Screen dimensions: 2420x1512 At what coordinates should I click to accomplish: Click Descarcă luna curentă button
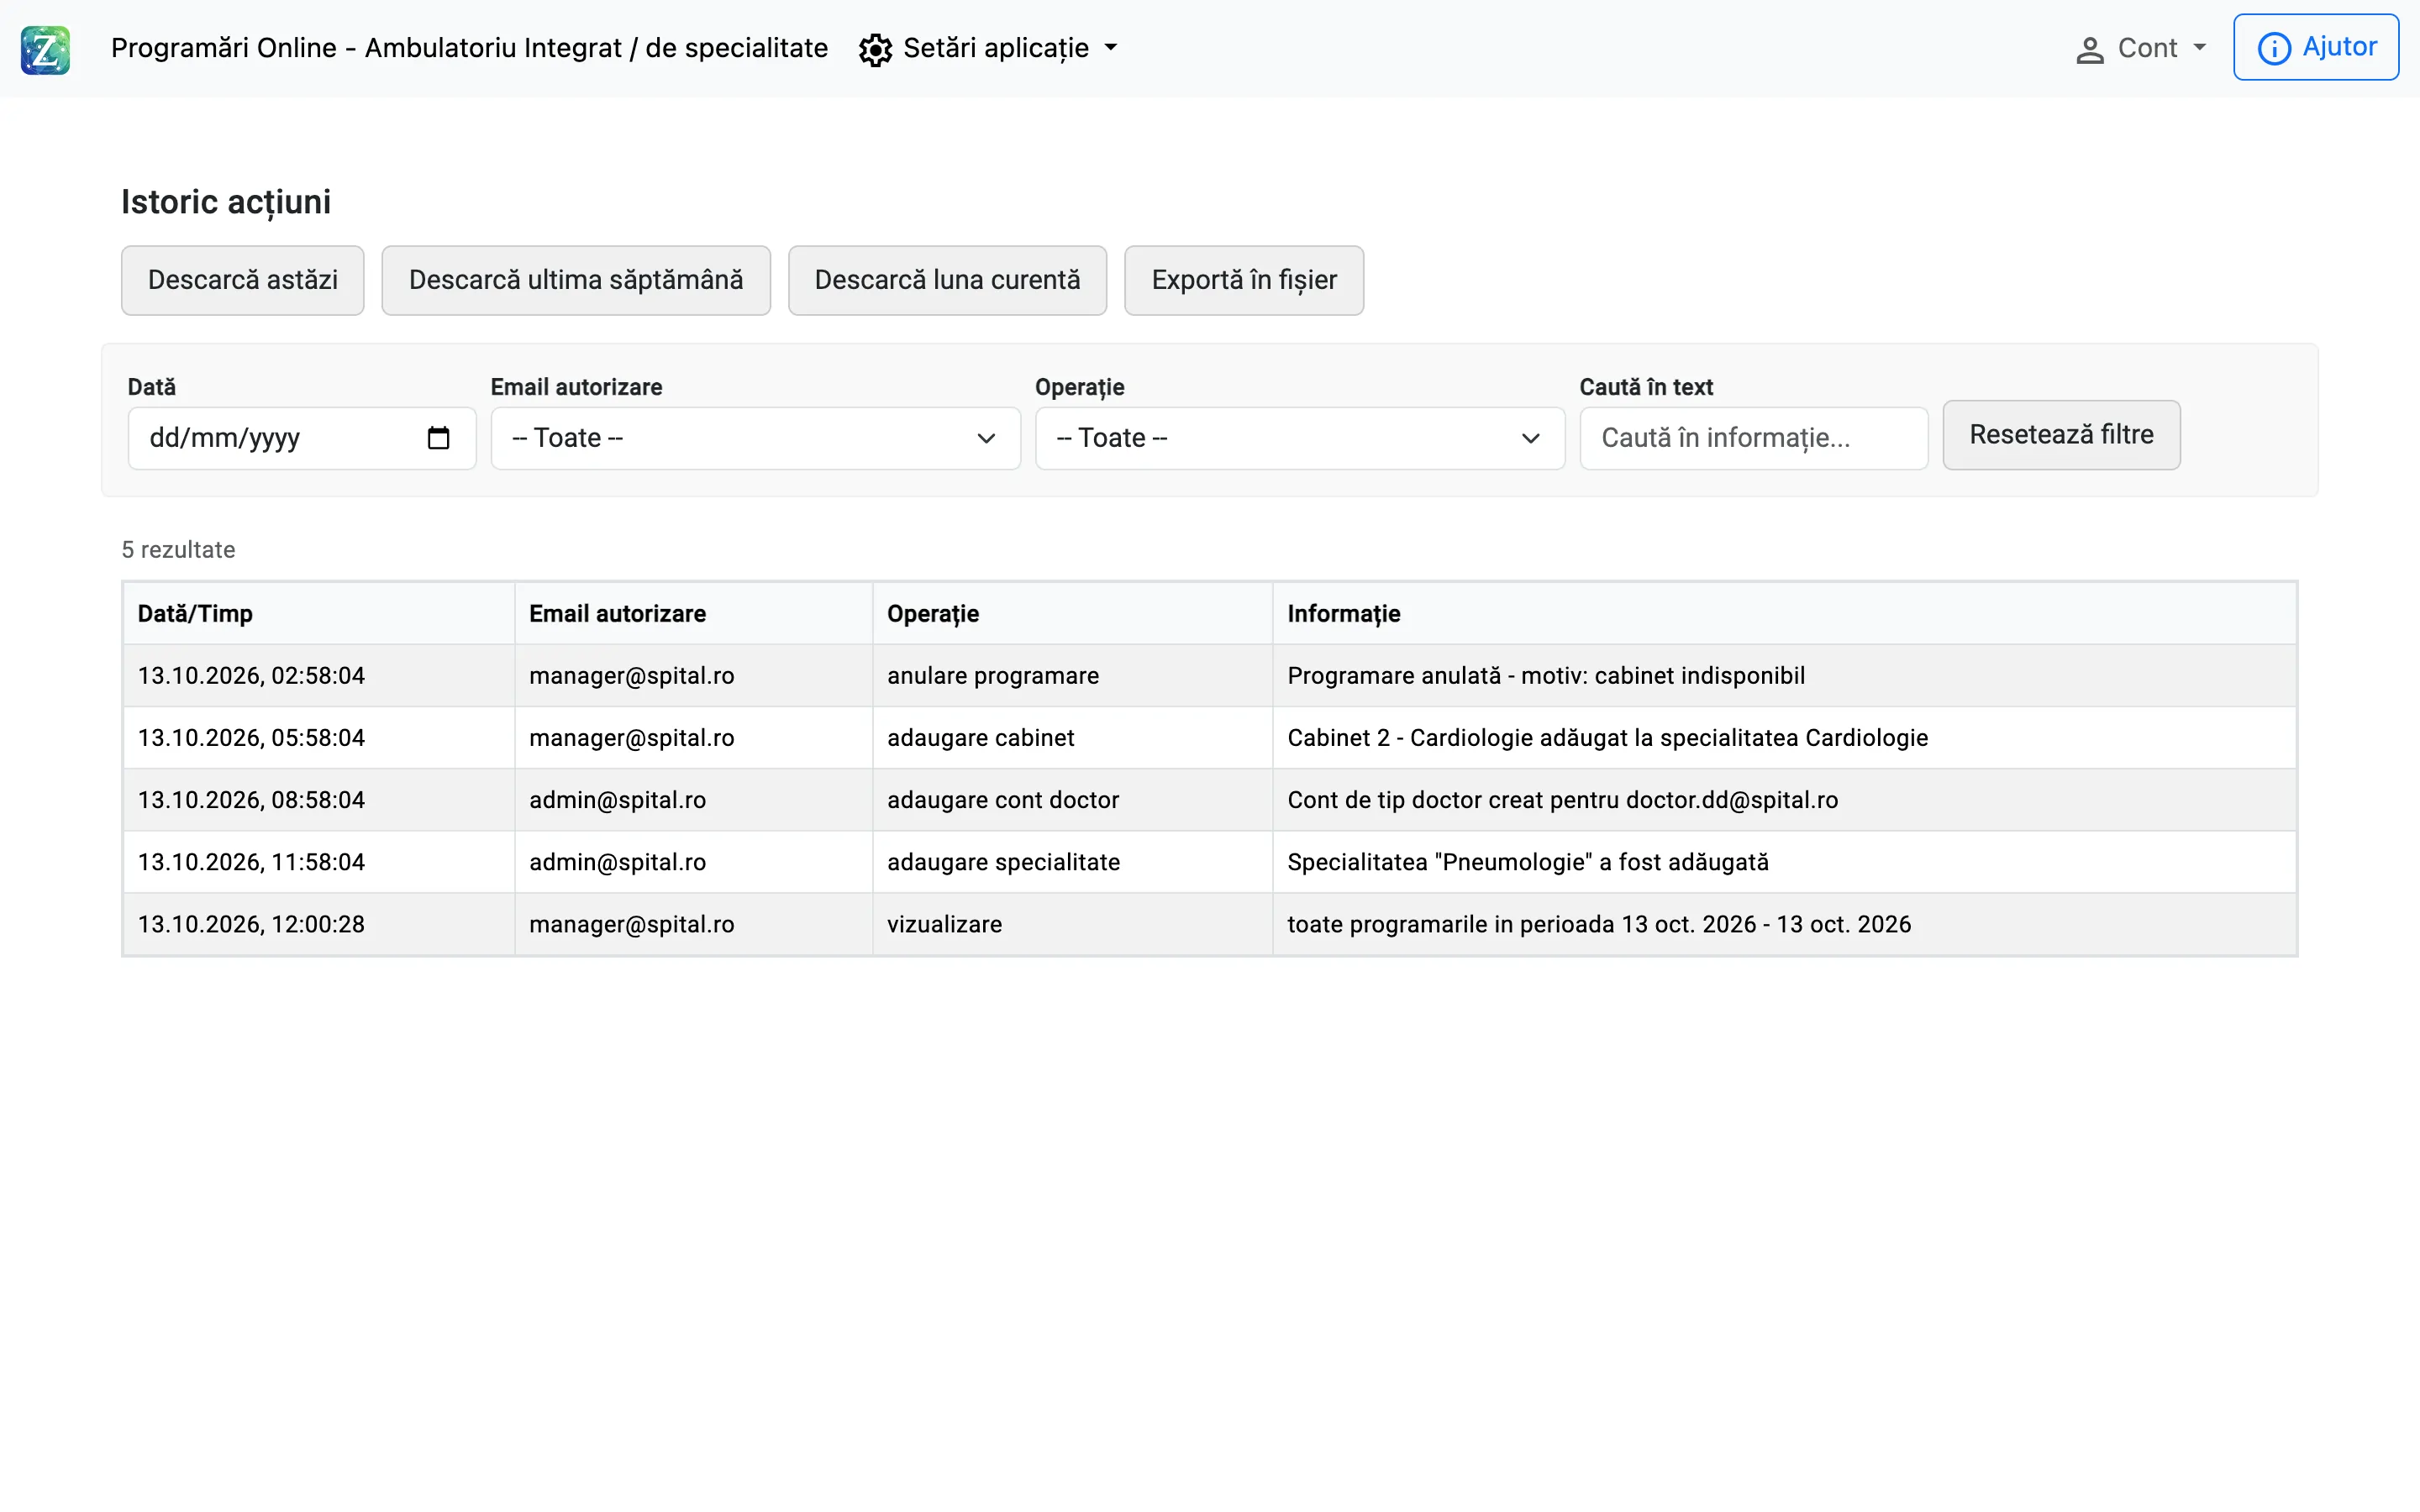click(947, 280)
